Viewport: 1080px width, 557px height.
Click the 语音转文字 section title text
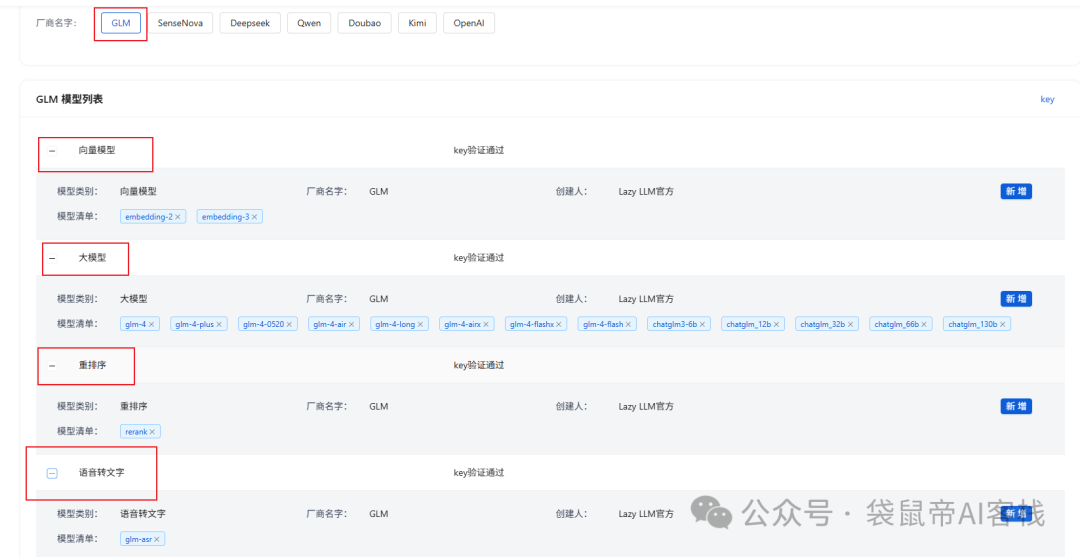pos(101,472)
